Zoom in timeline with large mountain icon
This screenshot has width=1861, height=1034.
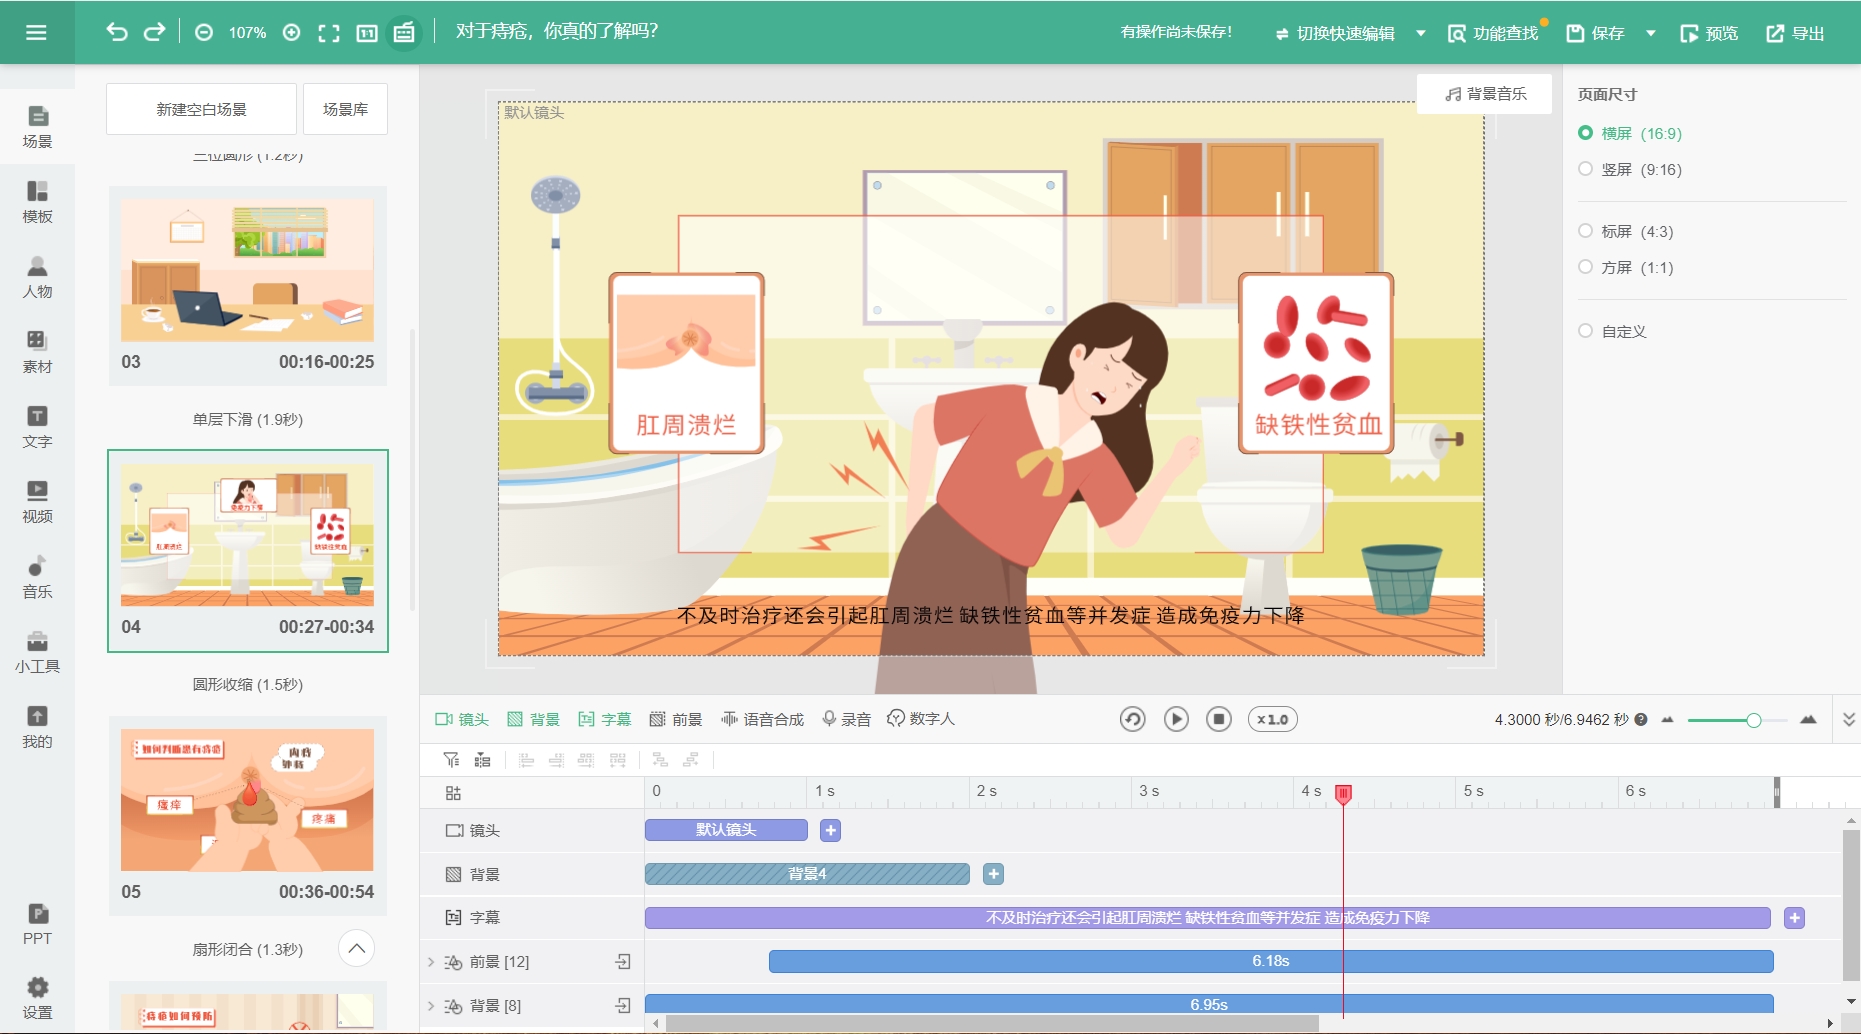1808,720
